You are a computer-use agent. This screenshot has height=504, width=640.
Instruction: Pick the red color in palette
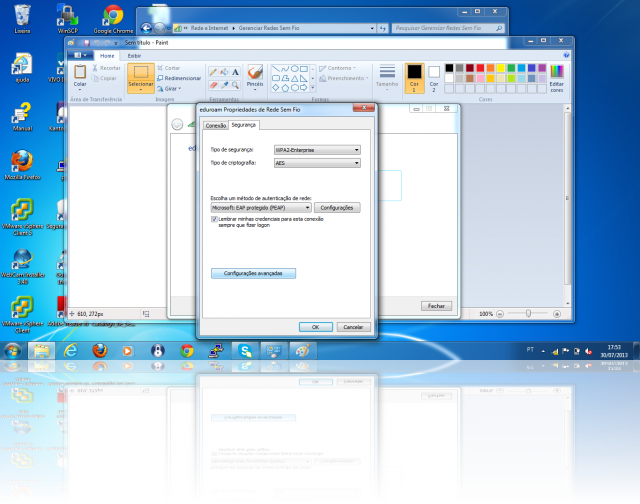[x=480, y=68]
